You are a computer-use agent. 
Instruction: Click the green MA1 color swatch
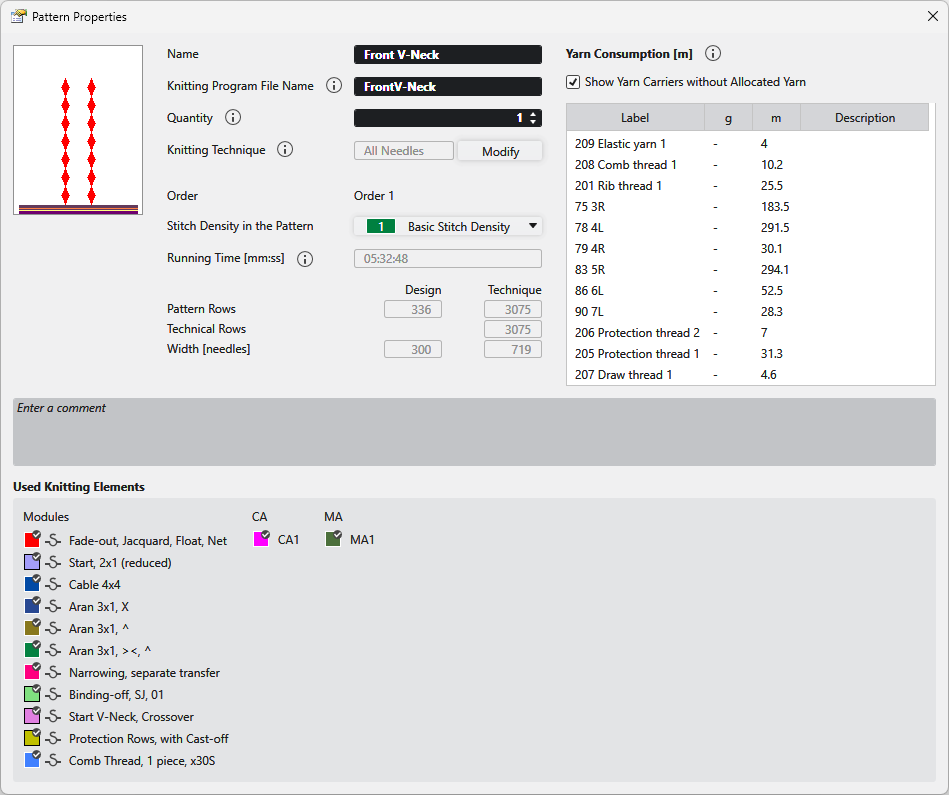[334, 539]
